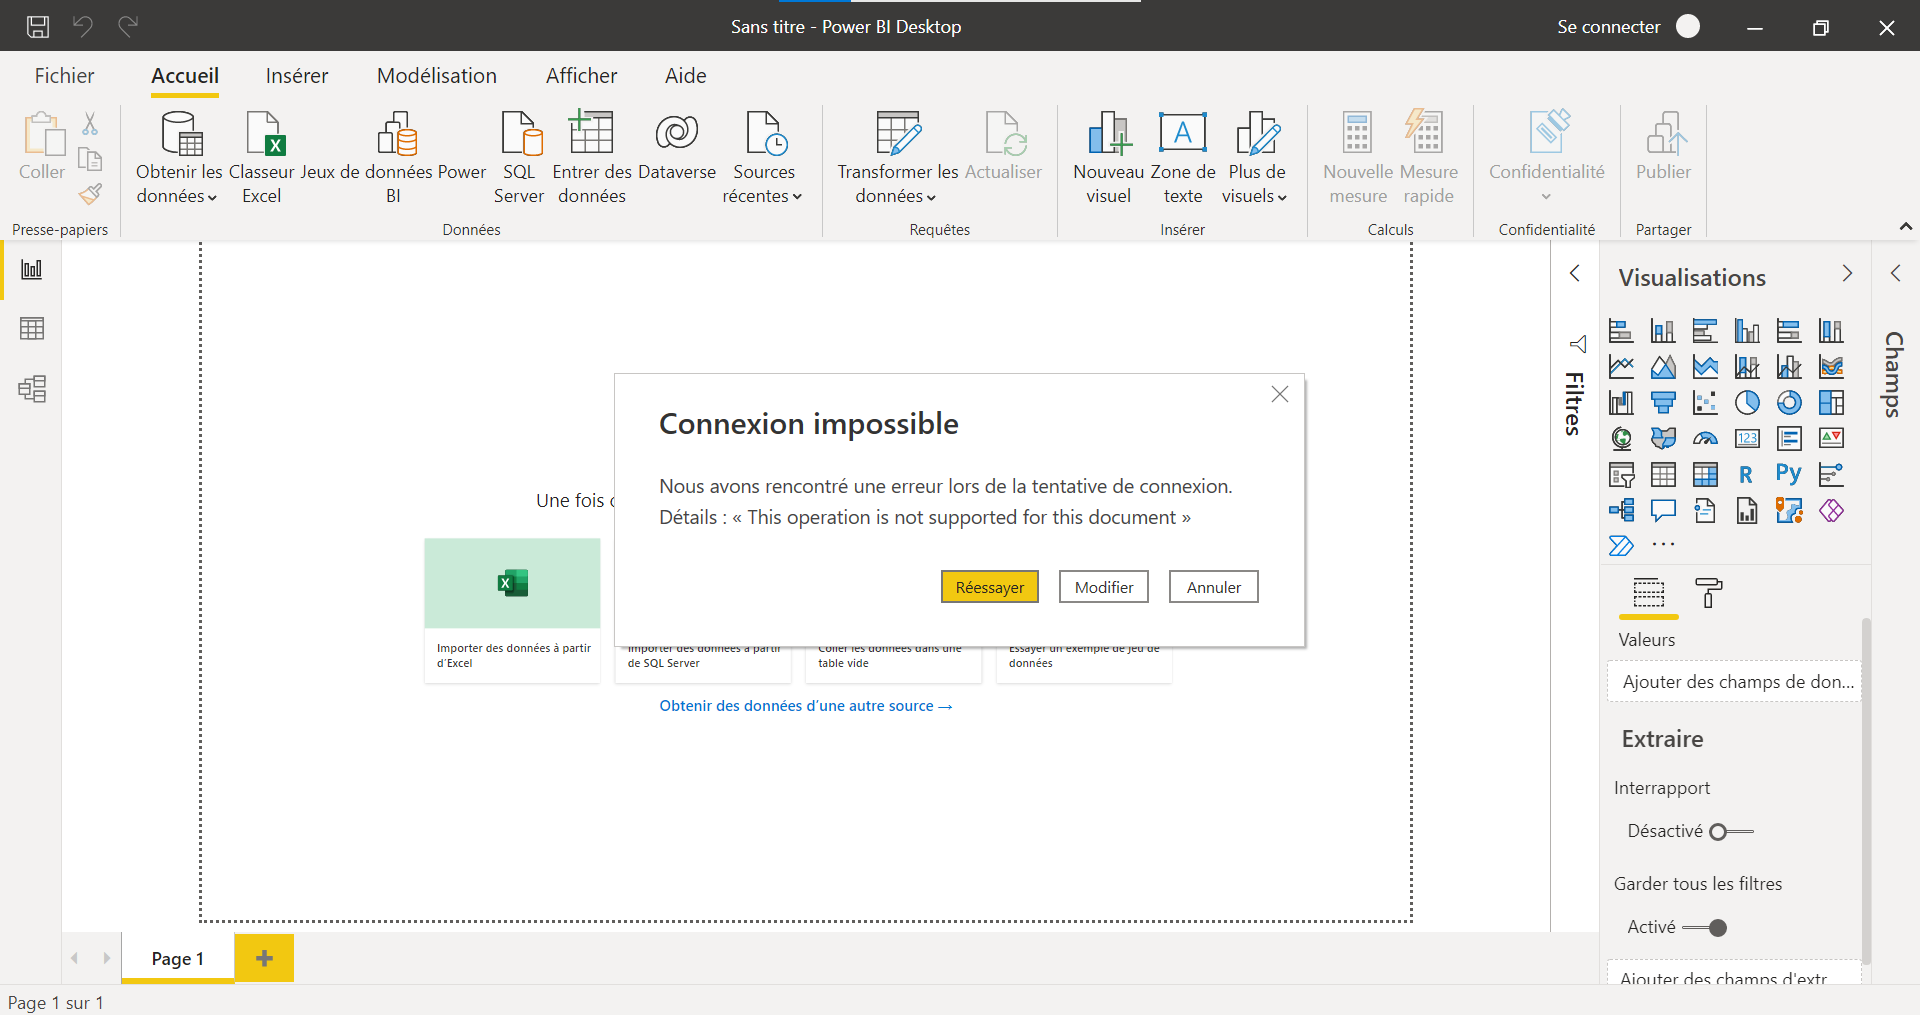This screenshot has width=1920, height=1015.
Task: Close the Connexion impossible dialog
Action: pyautogui.click(x=1280, y=394)
